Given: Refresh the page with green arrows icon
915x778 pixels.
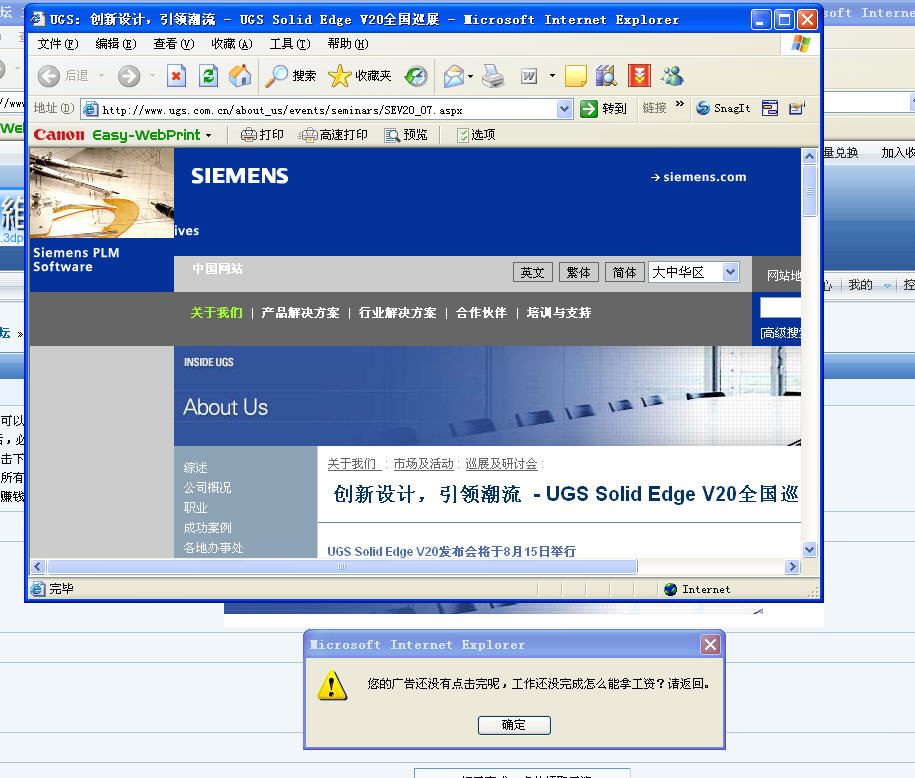Looking at the screenshot, I should (x=208, y=76).
